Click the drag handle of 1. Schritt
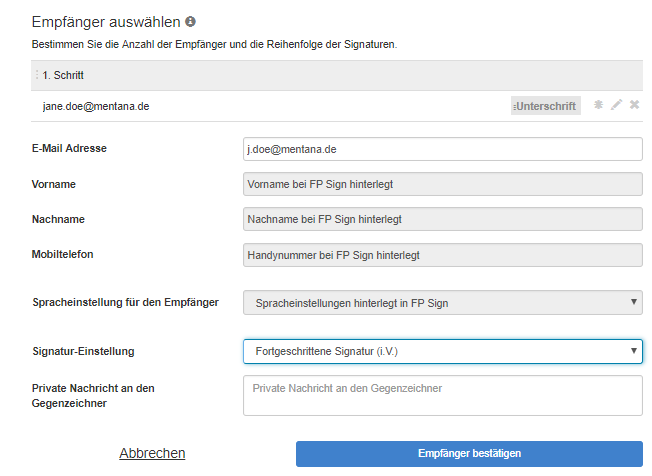 (x=37, y=75)
